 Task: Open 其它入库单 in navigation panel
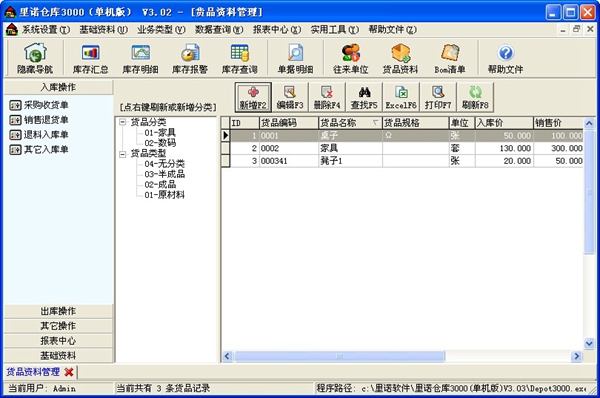click(x=39, y=150)
